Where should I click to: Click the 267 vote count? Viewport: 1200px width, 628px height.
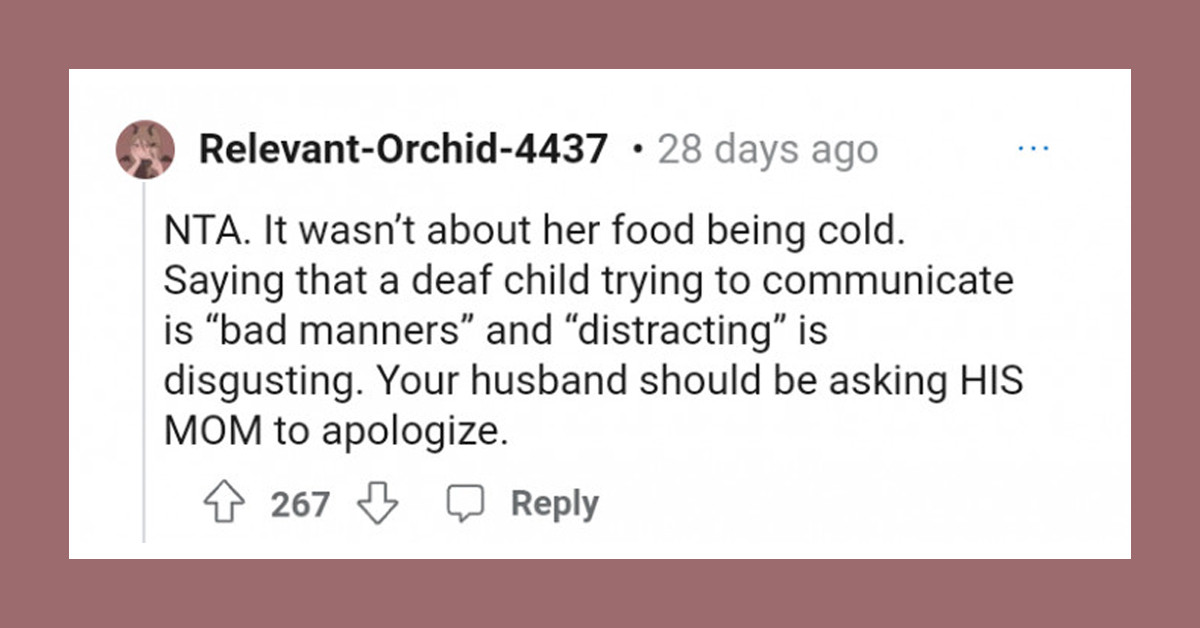[297, 503]
